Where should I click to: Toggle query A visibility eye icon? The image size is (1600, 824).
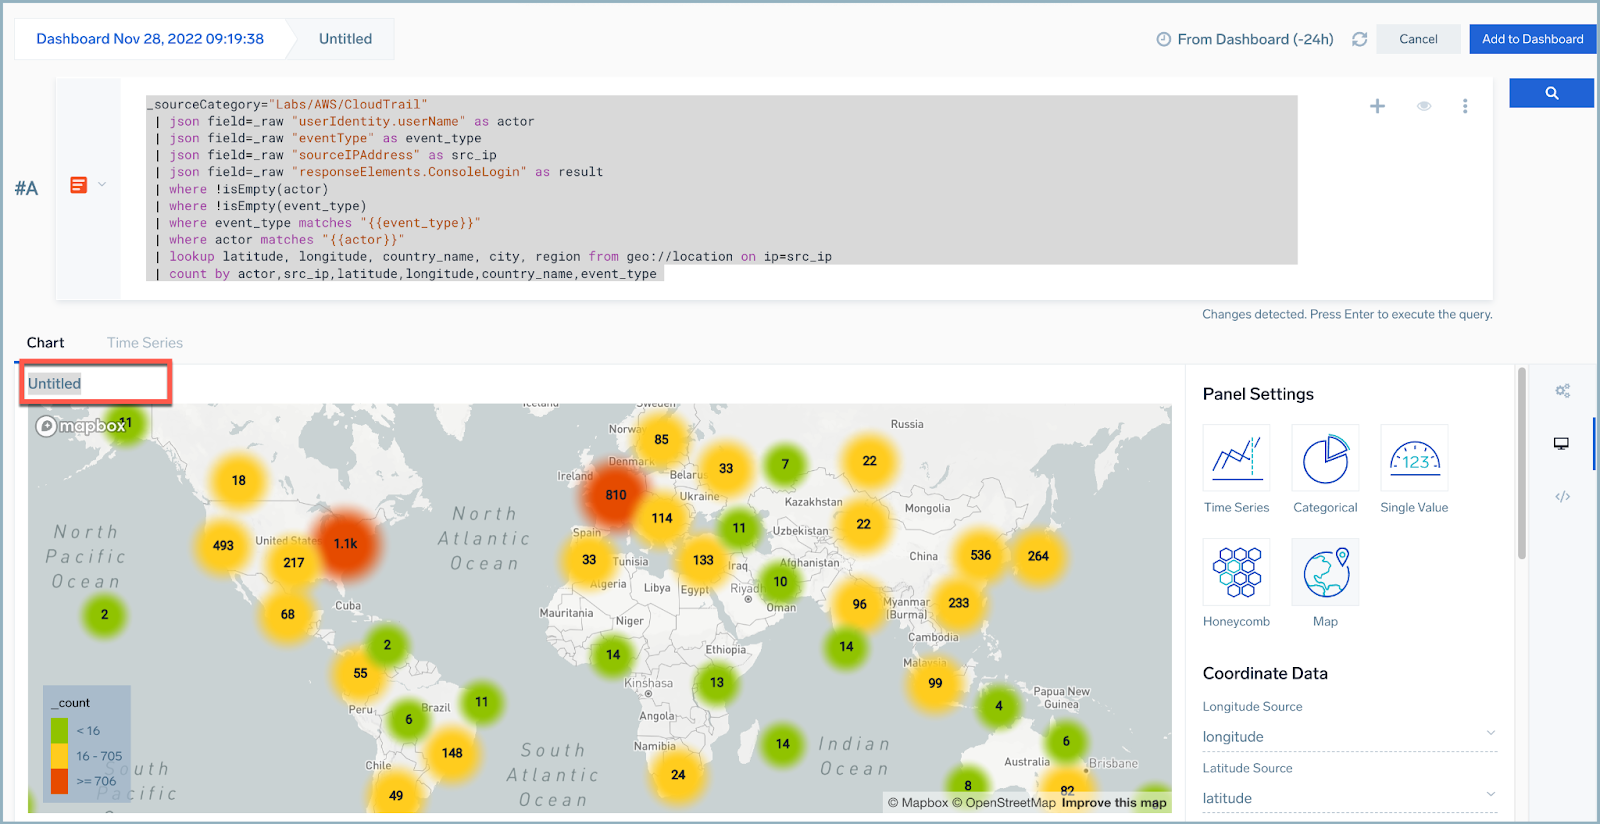coord(1423,106)
